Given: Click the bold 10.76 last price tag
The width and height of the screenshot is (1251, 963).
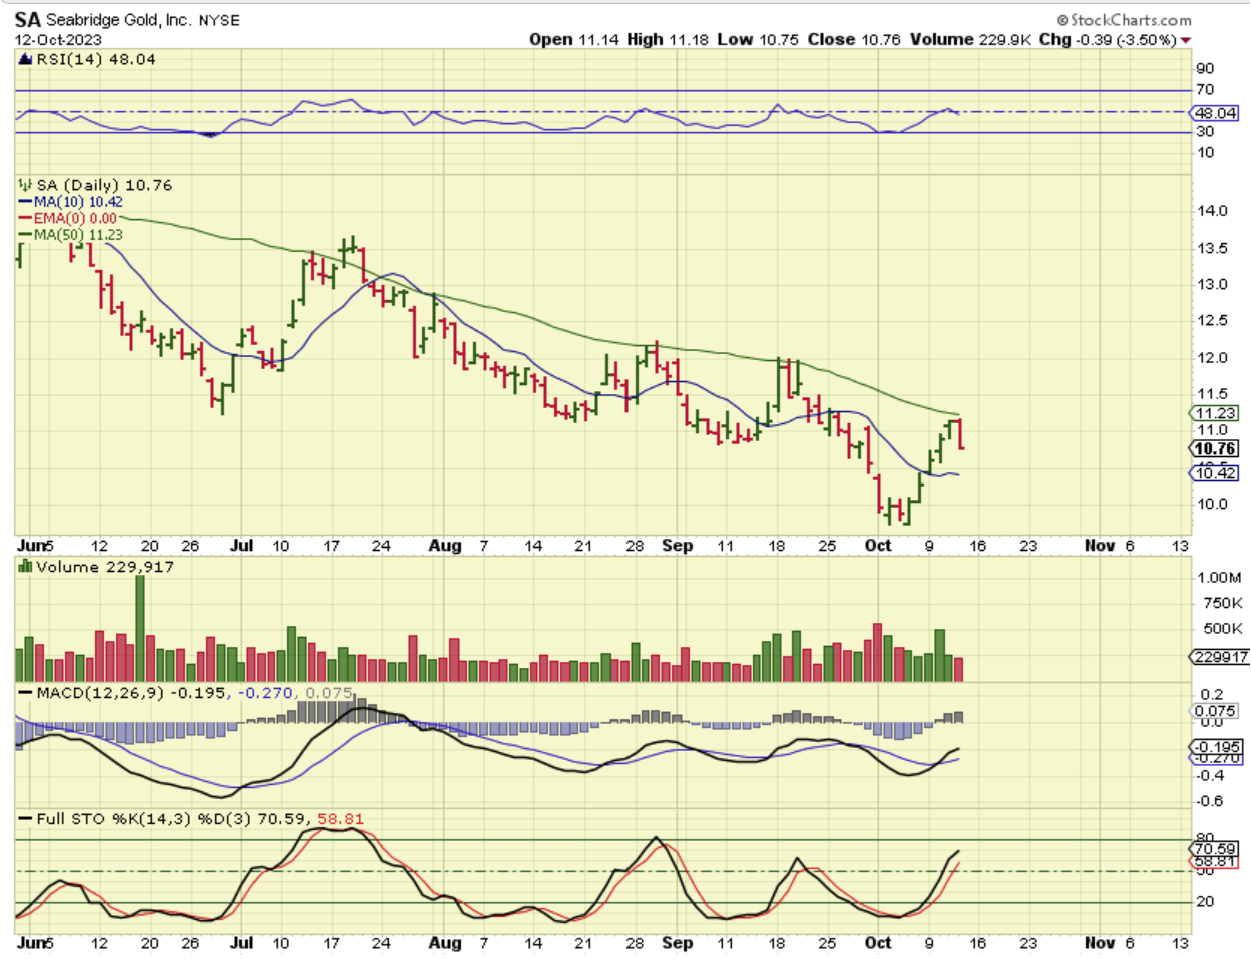Looking at the screenshot, I should [1215, 449].
